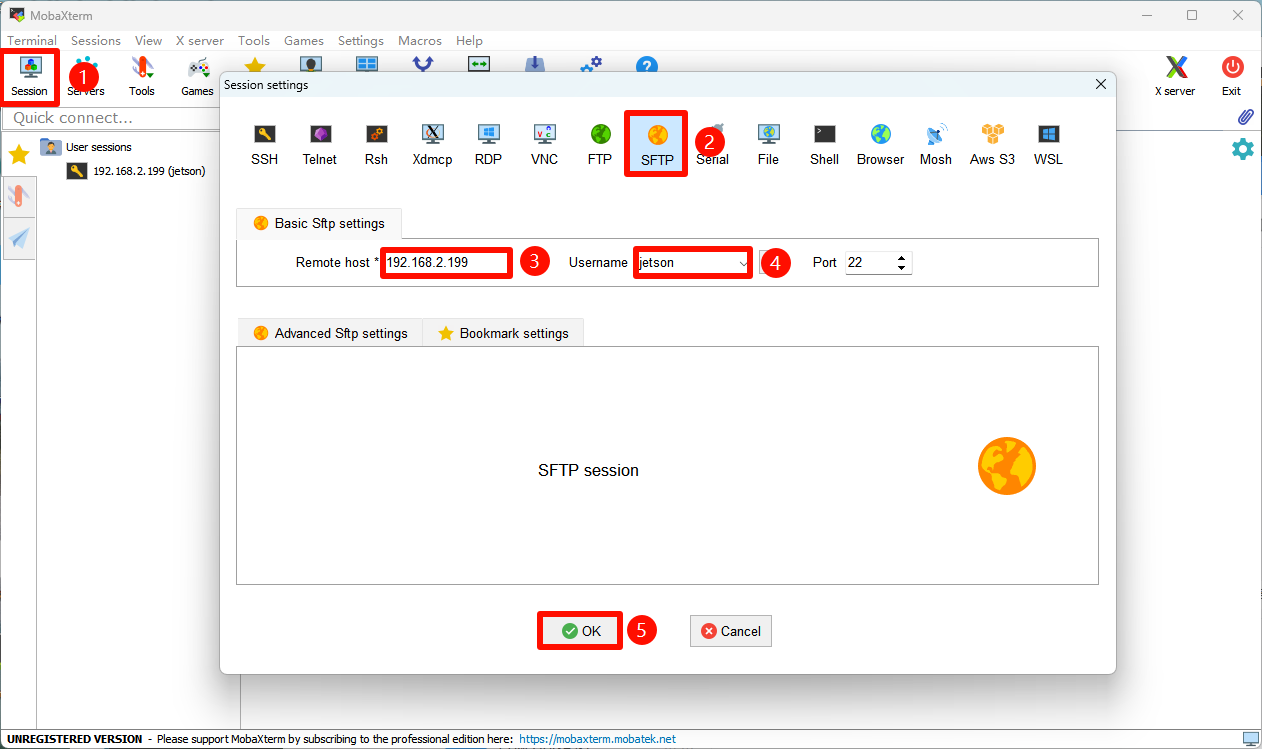Image resolution: width=1262 pixels, height=749 pixels.
Task: Open the Session toolbar button
Action: pos(29,77)
